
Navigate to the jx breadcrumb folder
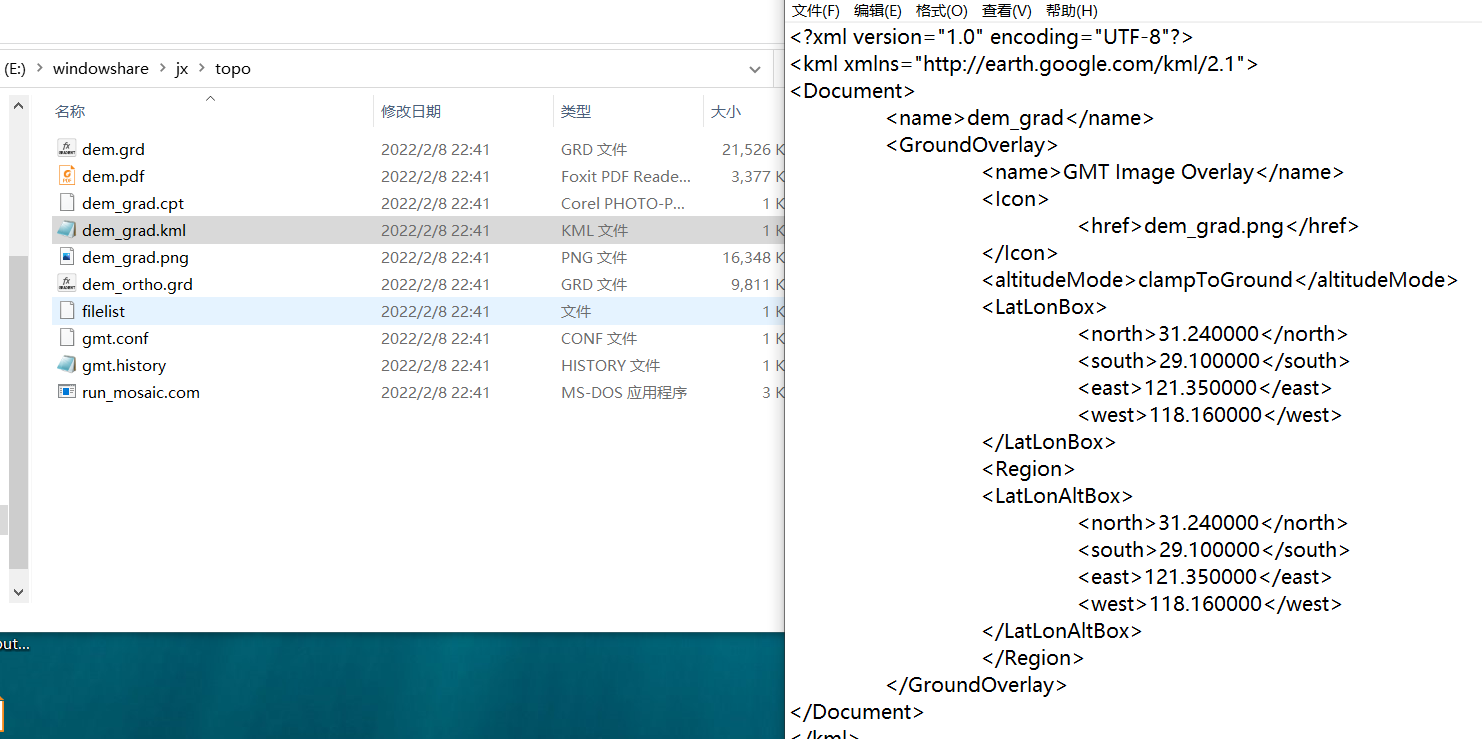coord(182,68)
